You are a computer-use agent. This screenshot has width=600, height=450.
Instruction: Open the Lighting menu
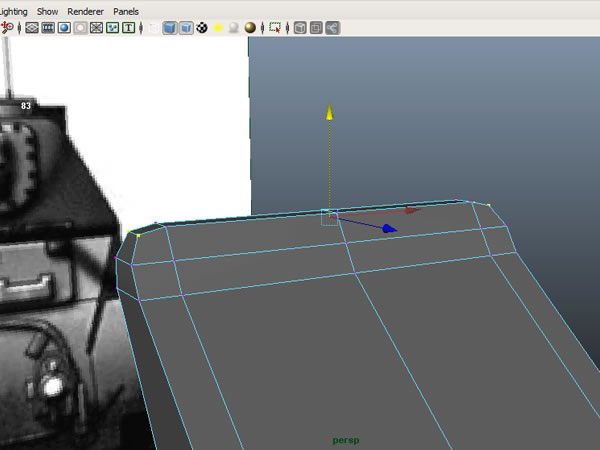(x=14, y=10)
